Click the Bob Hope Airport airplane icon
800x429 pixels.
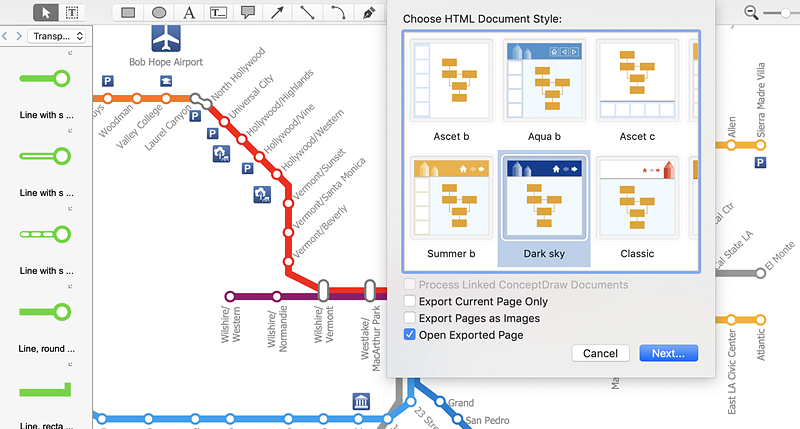click(x=166, y=38)
